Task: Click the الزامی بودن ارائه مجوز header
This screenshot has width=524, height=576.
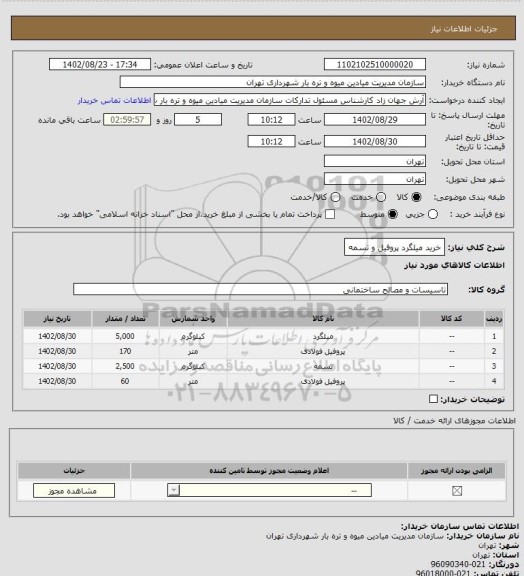Action: (456, 471)
